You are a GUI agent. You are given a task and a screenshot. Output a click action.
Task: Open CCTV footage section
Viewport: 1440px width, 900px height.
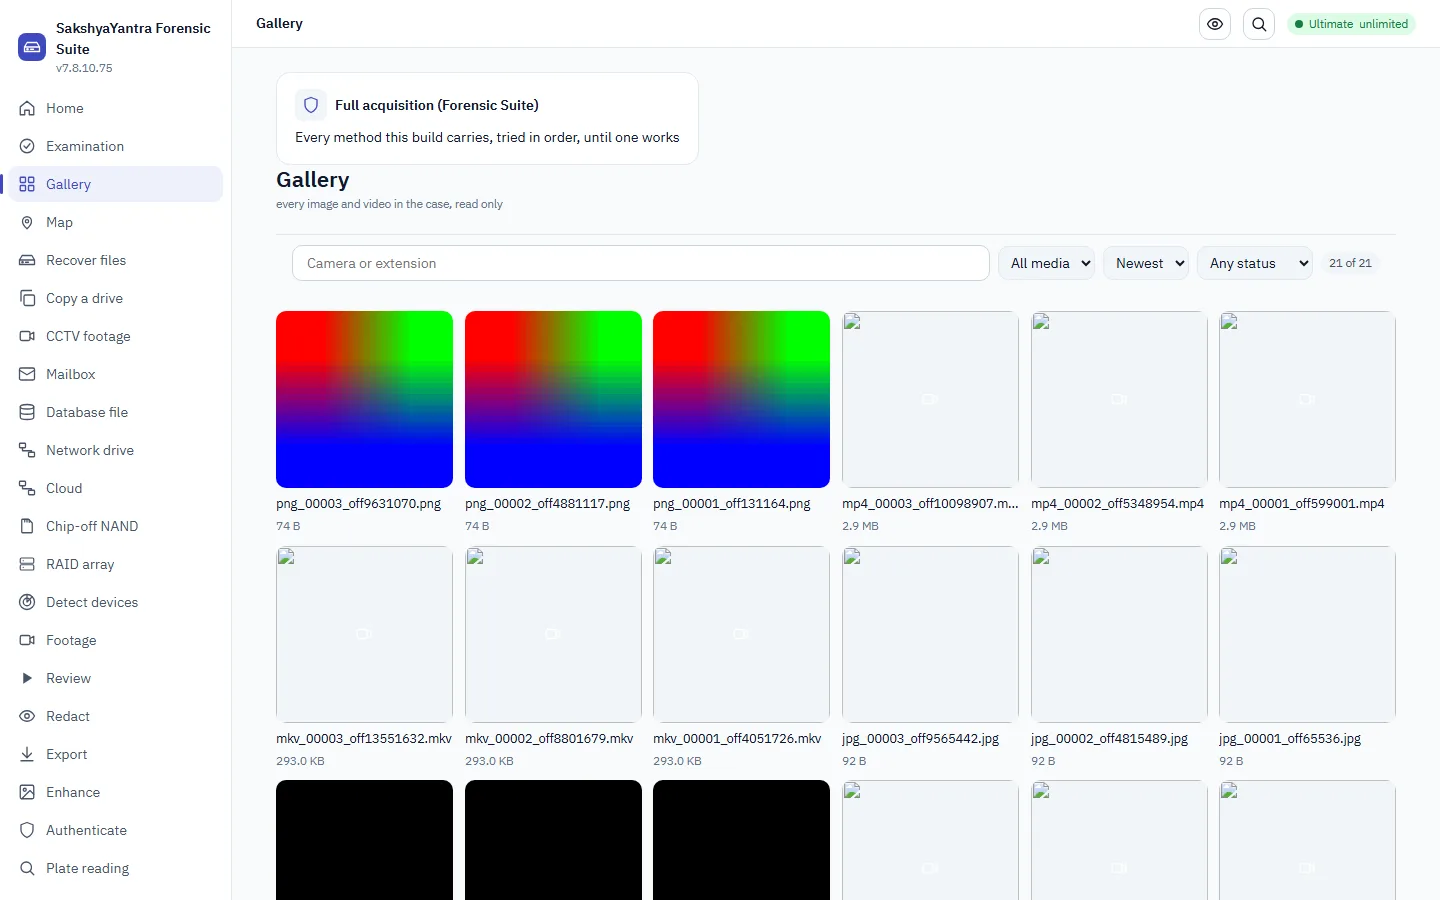point(116,336)
